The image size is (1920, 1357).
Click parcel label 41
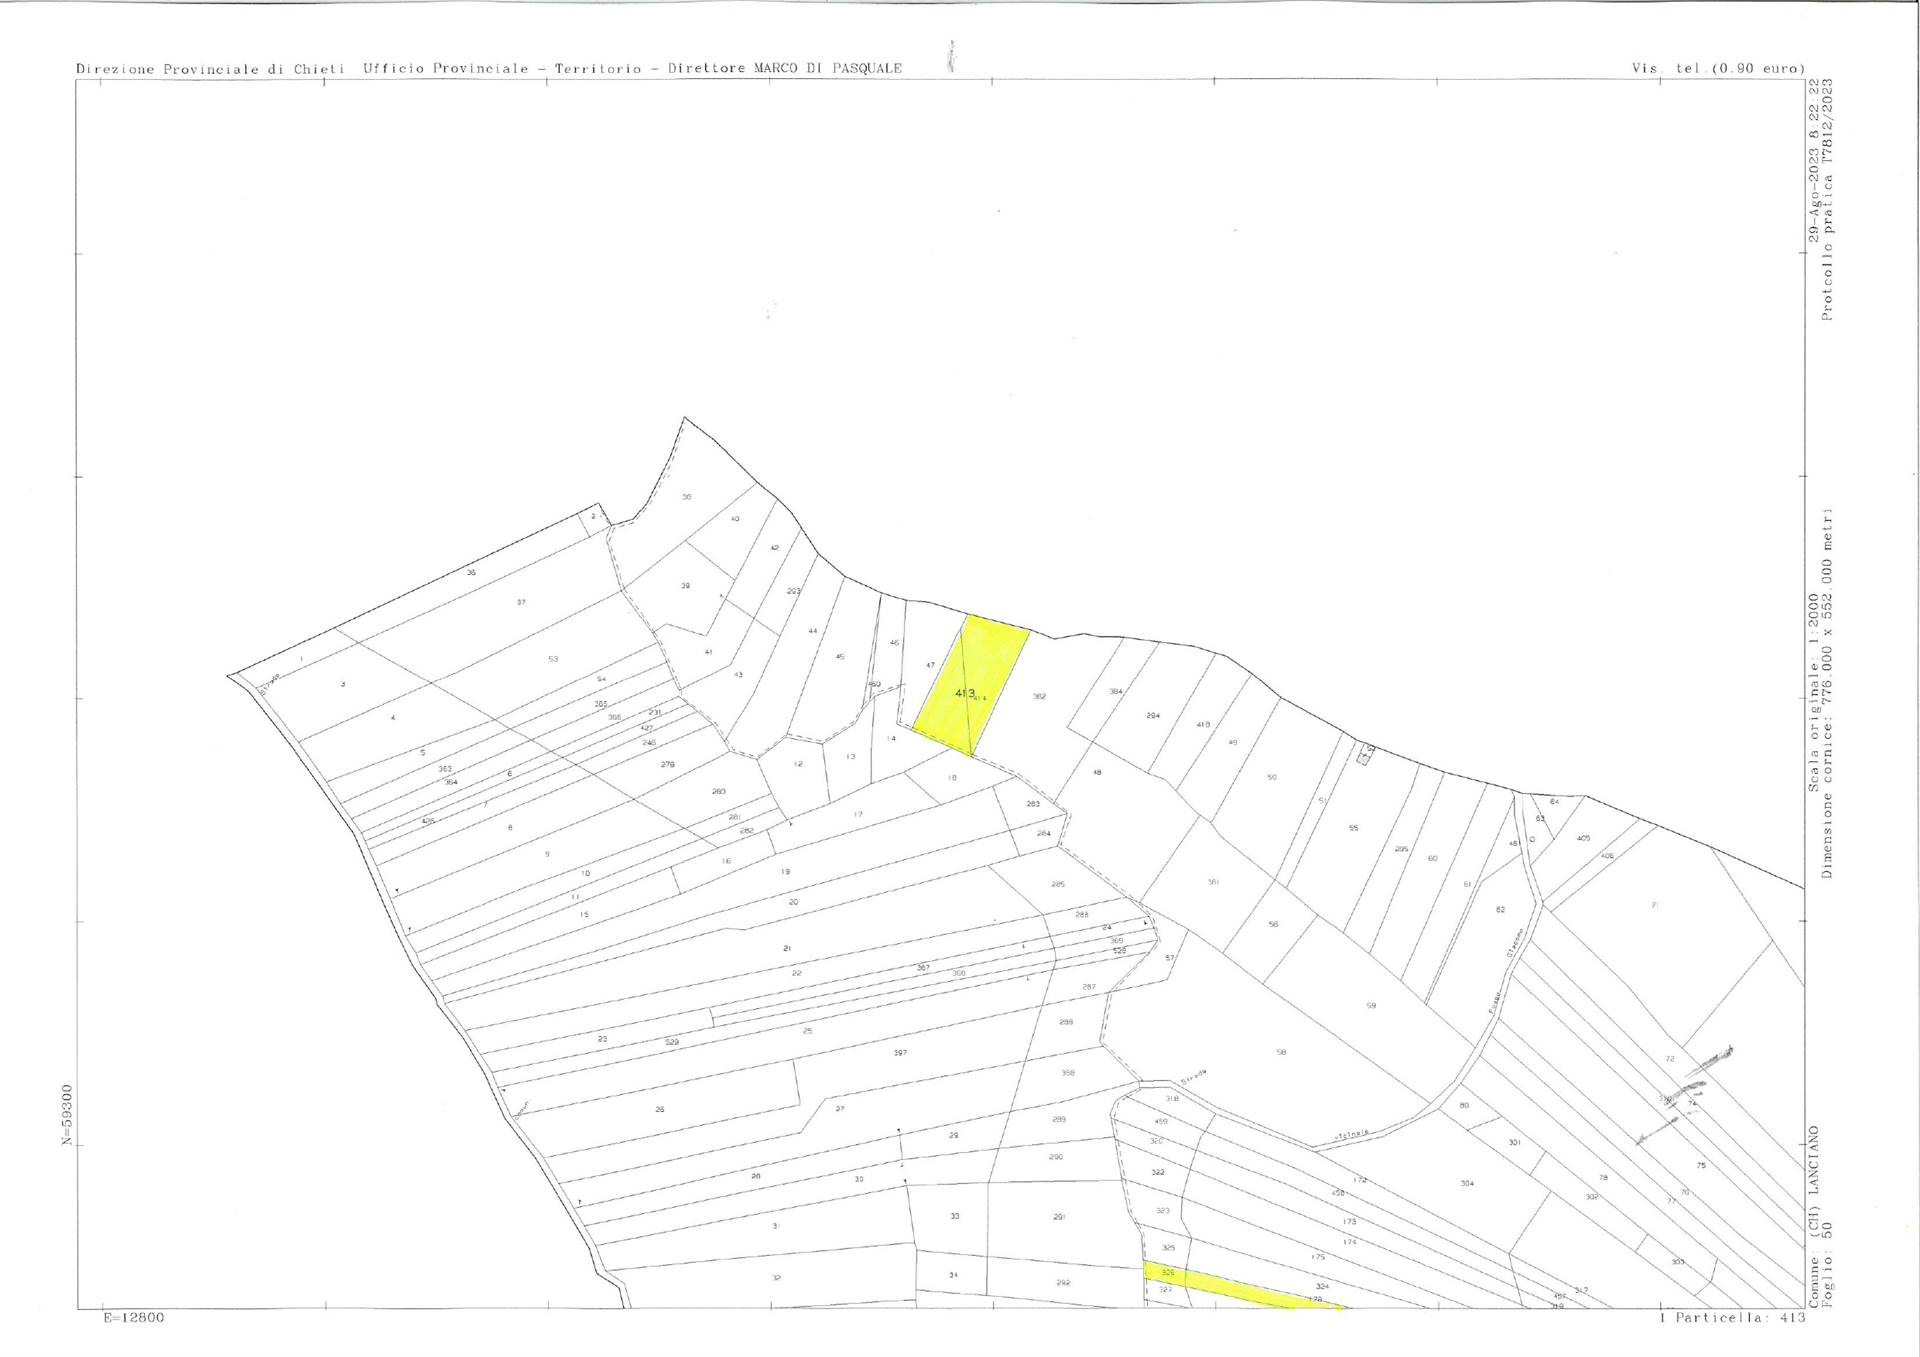point(708,652)
